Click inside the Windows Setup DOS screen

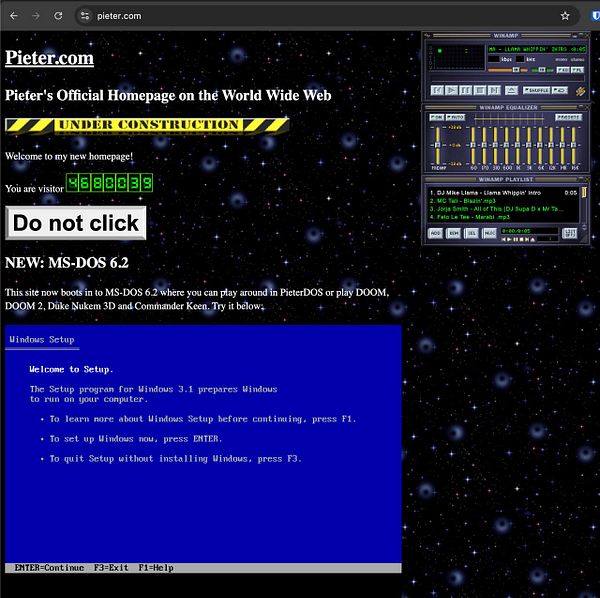203,449
